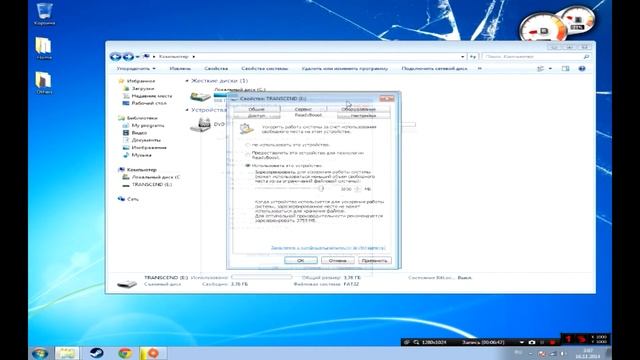This screenshot has width=640, height=360.
Task: Click the MB value spinner arrows
Action: tap(358, 189)
